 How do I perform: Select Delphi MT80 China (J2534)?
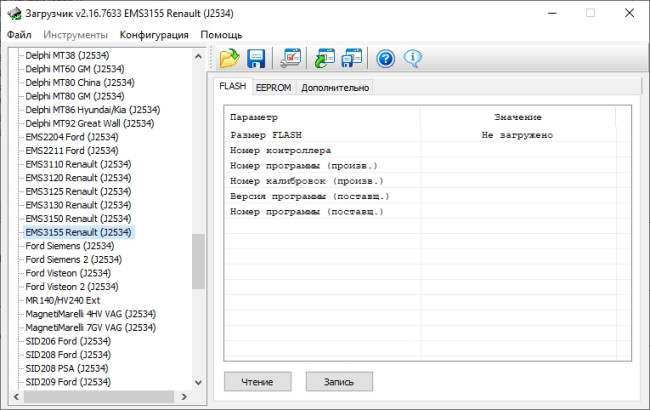(80, 82)
